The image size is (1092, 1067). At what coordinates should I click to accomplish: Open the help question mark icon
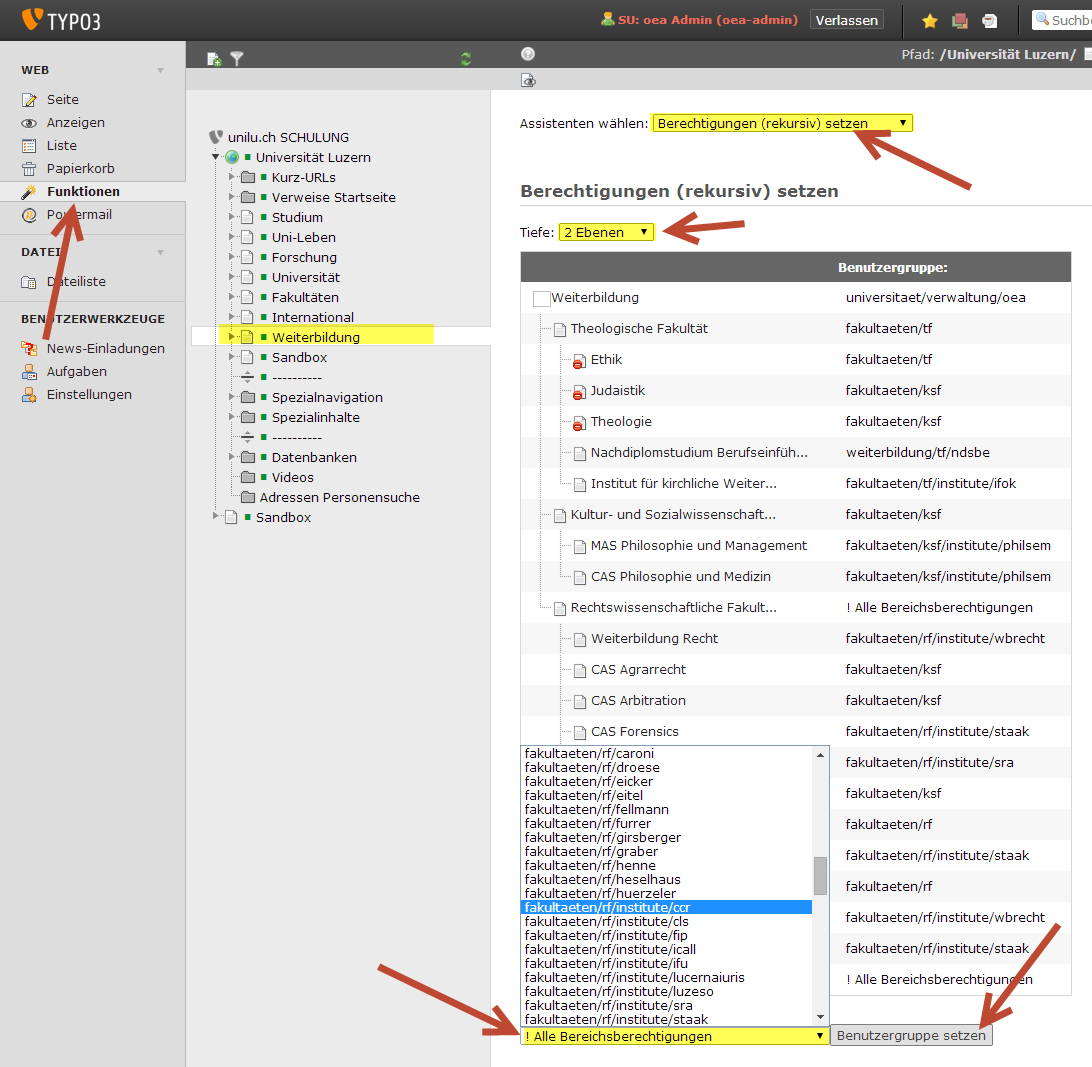(x=528, y=54)
